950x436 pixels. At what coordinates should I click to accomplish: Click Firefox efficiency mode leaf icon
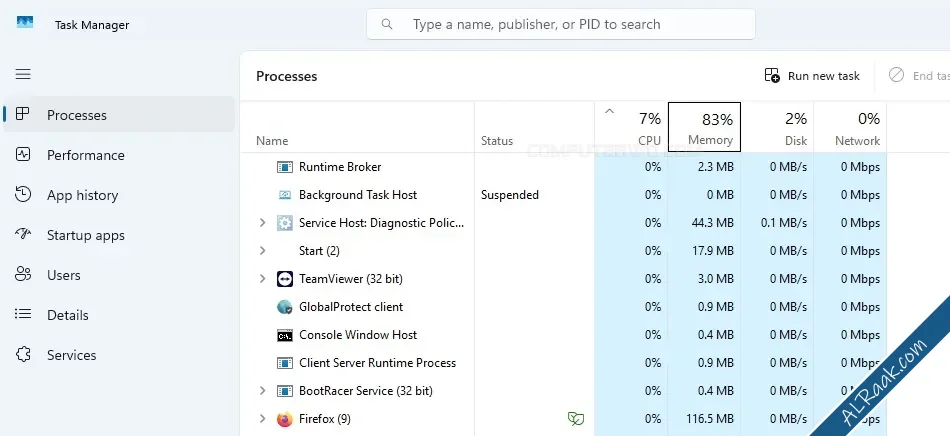(576, 418)
